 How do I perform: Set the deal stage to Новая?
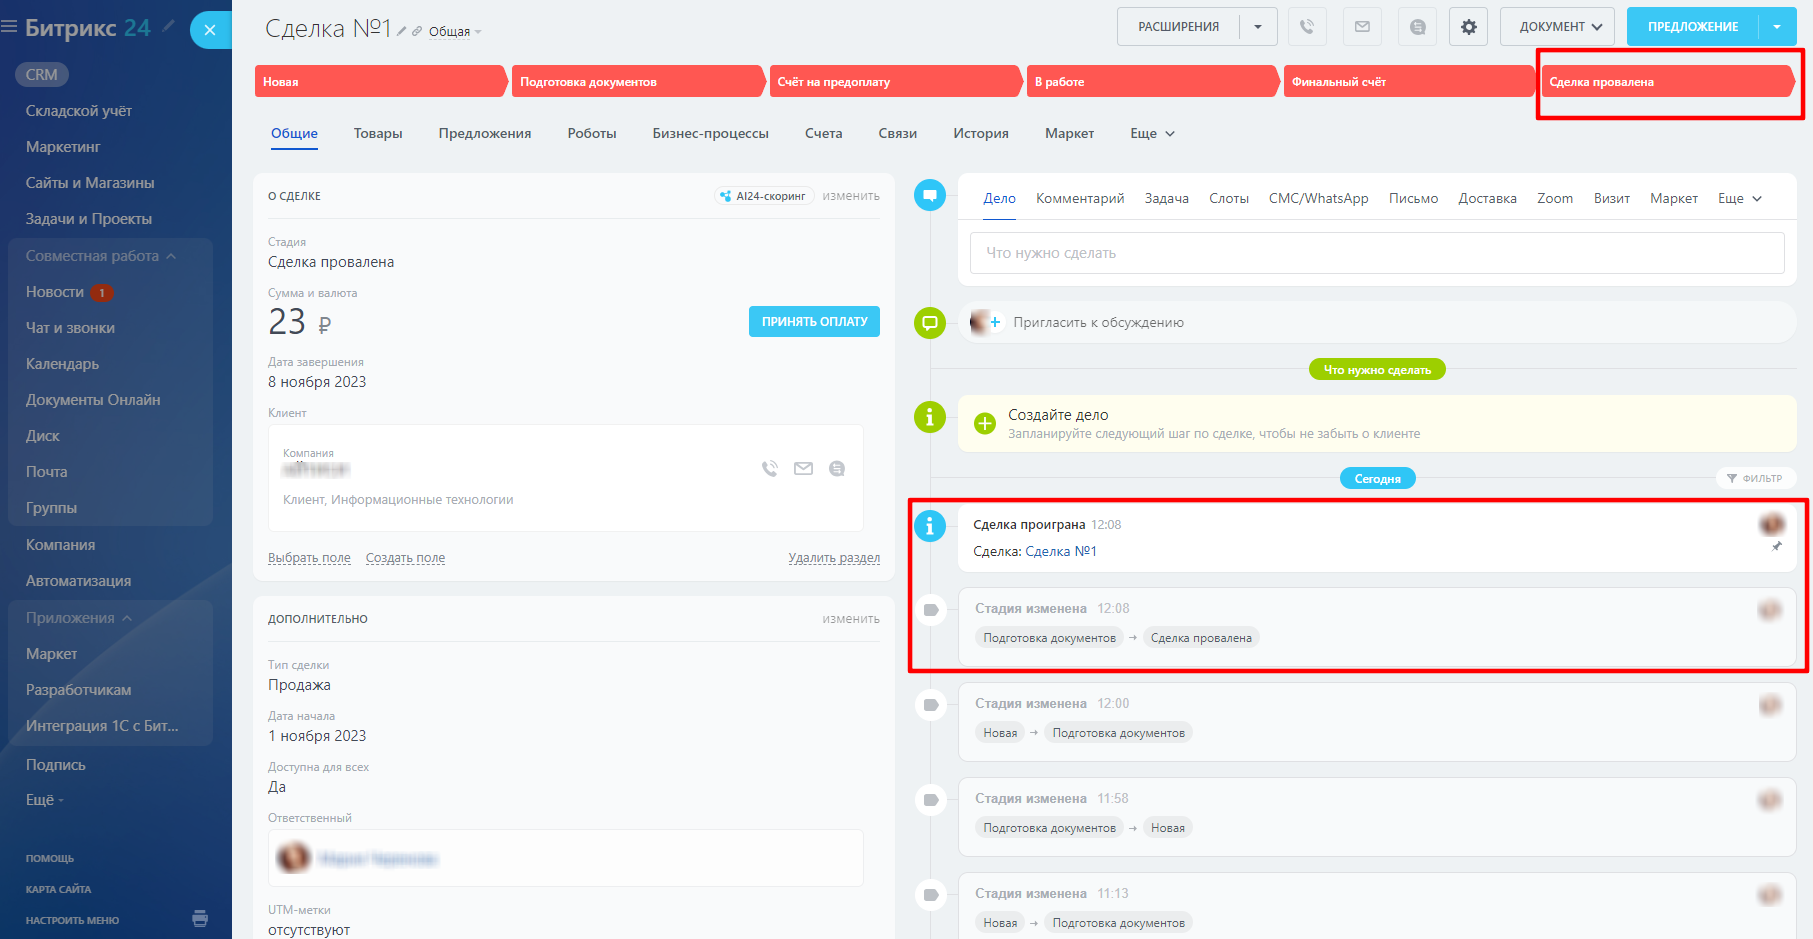tap(381, 81)
